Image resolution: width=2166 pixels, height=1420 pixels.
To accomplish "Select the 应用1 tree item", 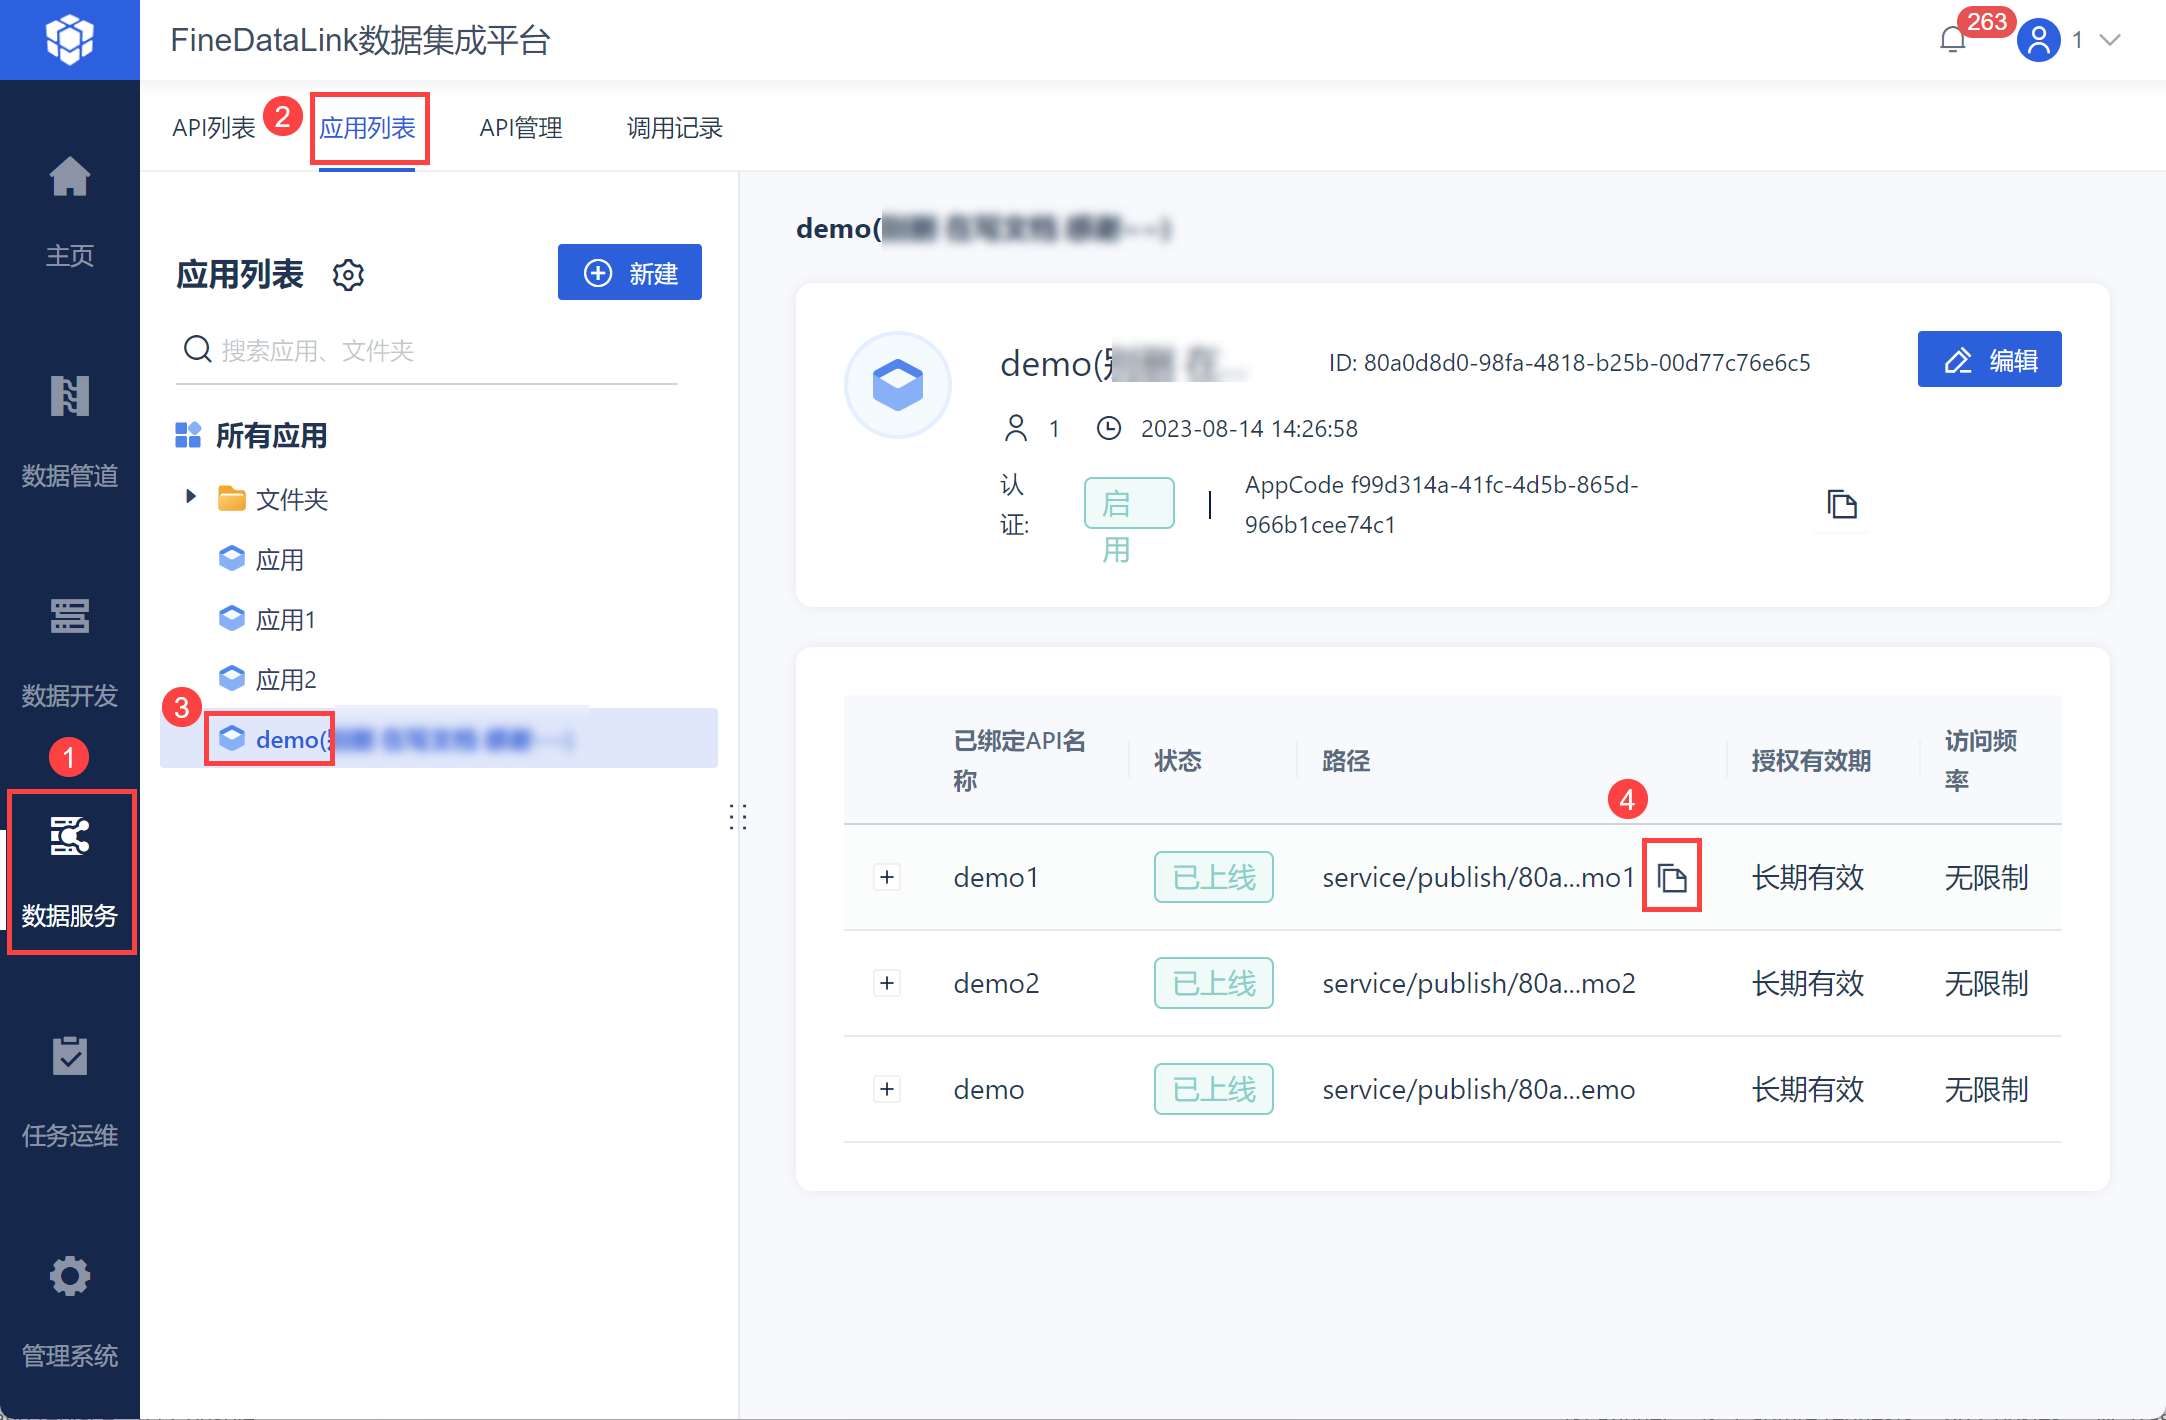I will click(x=267, y=618).
